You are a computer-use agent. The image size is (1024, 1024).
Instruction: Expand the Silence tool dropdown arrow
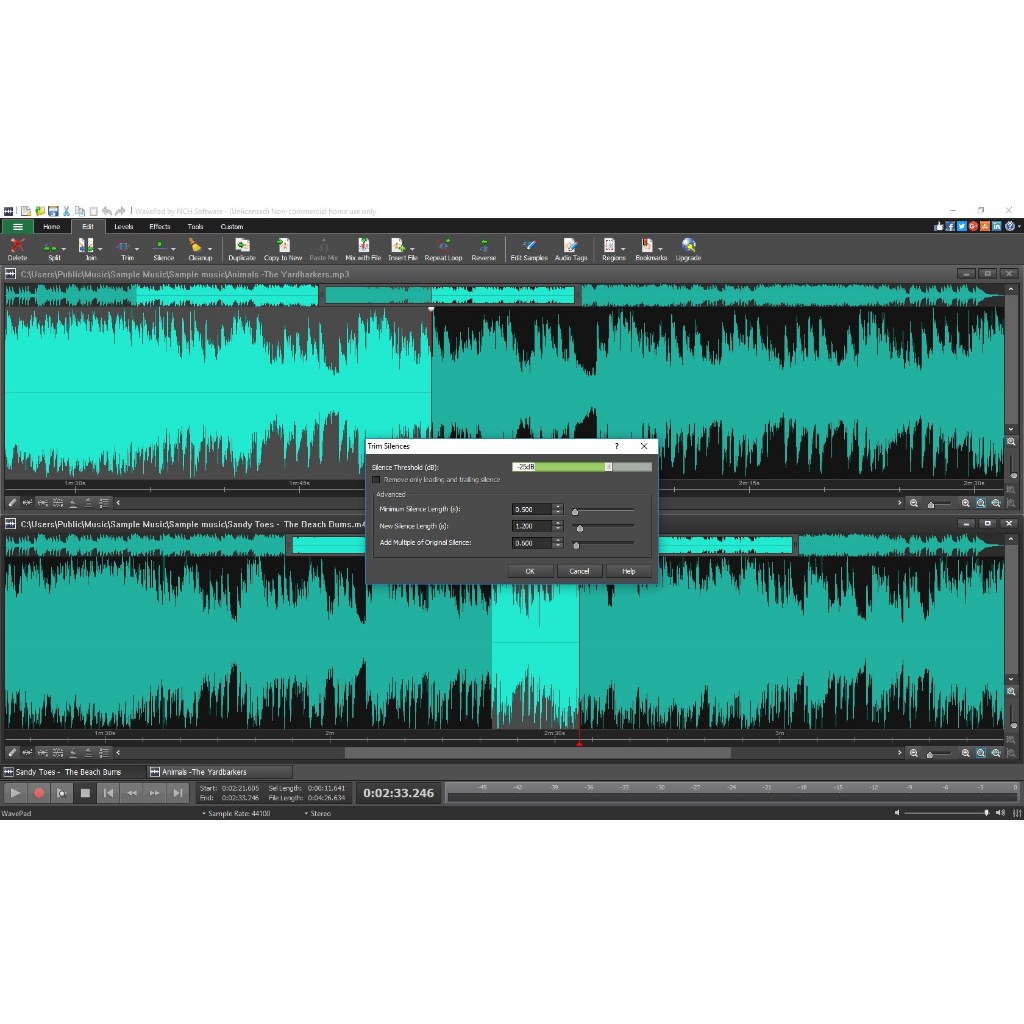pos(174,248)
